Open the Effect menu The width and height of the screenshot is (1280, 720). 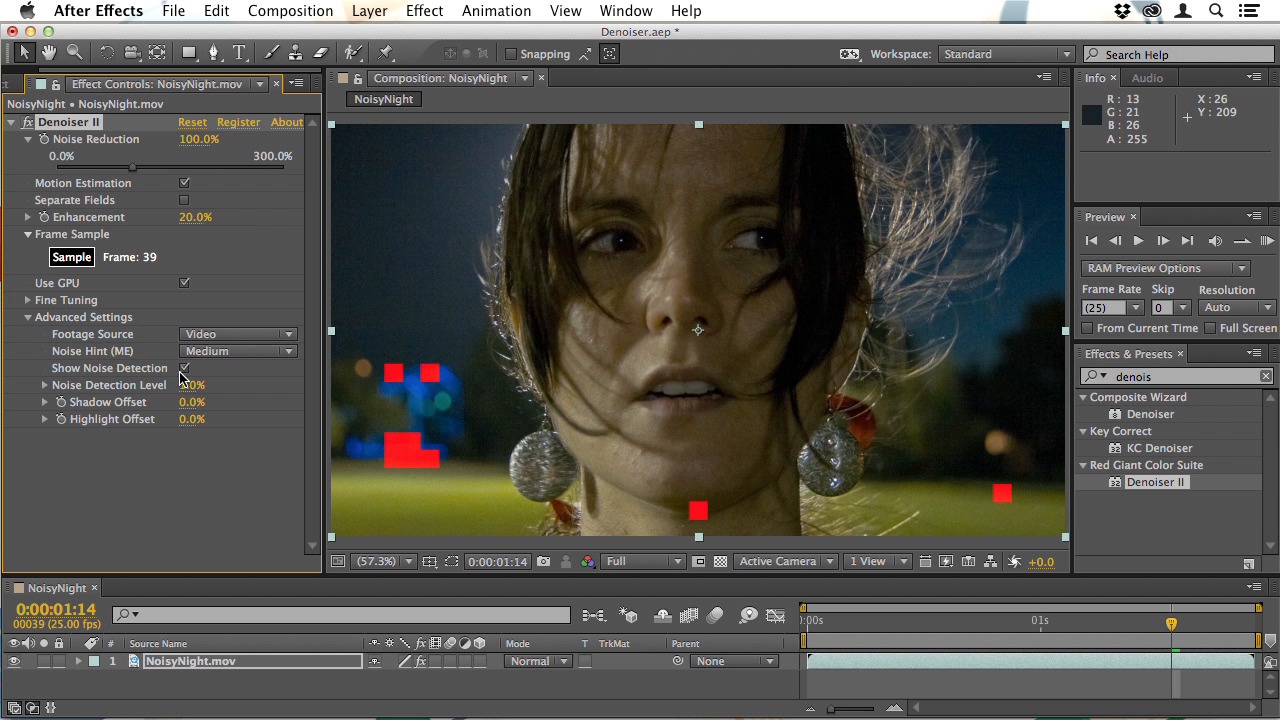click(x=424, y=11)
